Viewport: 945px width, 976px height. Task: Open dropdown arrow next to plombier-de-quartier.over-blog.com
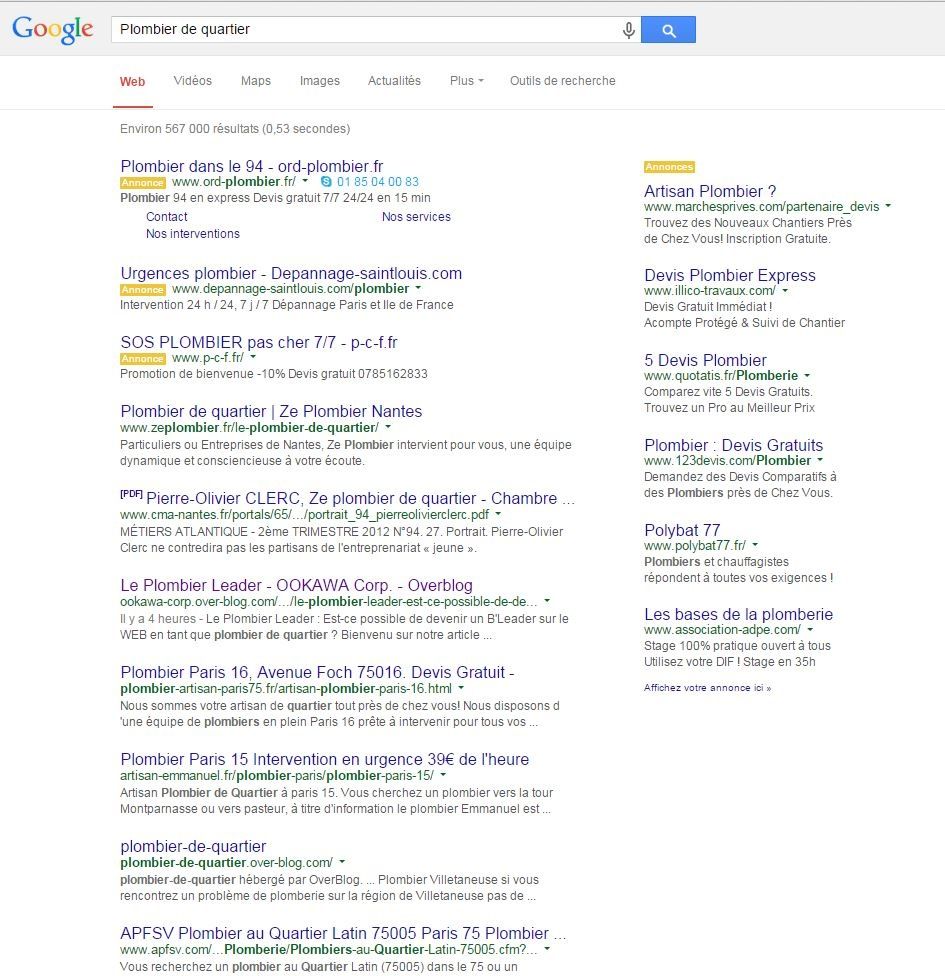[342, 862]
